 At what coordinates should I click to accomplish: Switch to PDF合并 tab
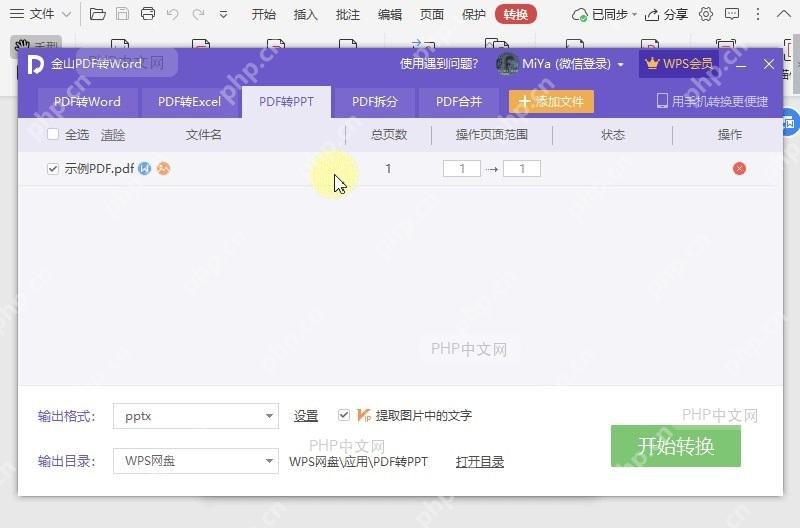(459, 102)
